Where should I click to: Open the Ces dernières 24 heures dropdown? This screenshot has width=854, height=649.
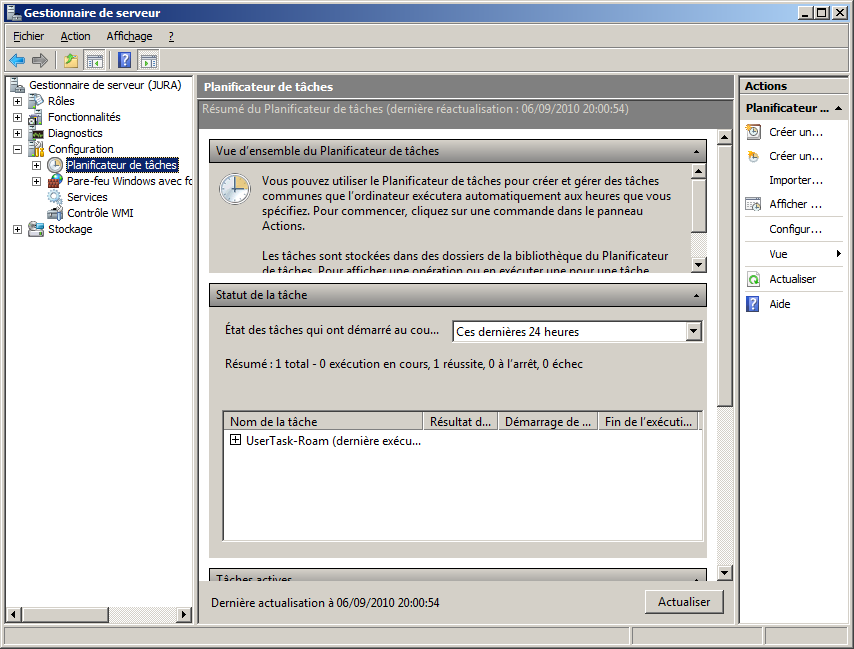click(694, 332)
